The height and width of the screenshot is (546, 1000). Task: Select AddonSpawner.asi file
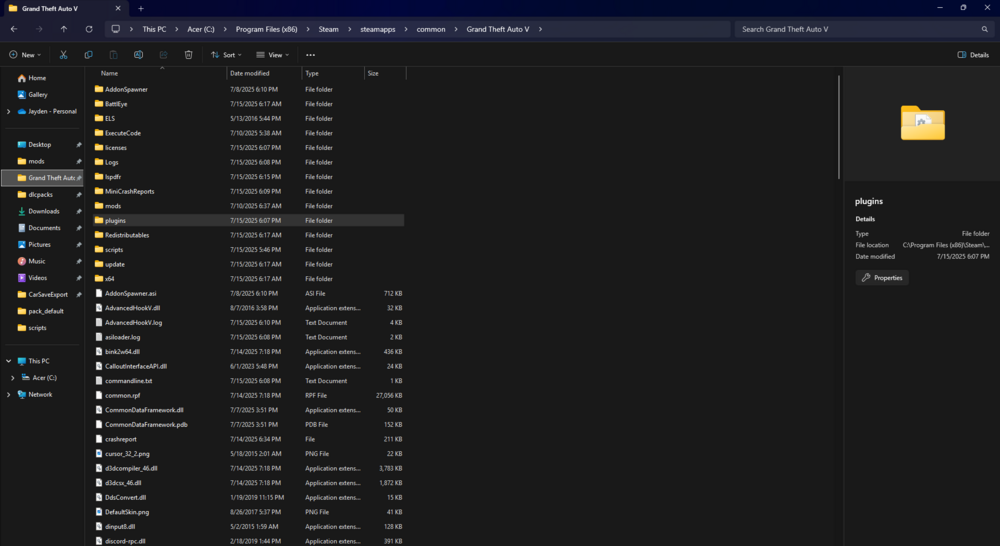point(249,293)
